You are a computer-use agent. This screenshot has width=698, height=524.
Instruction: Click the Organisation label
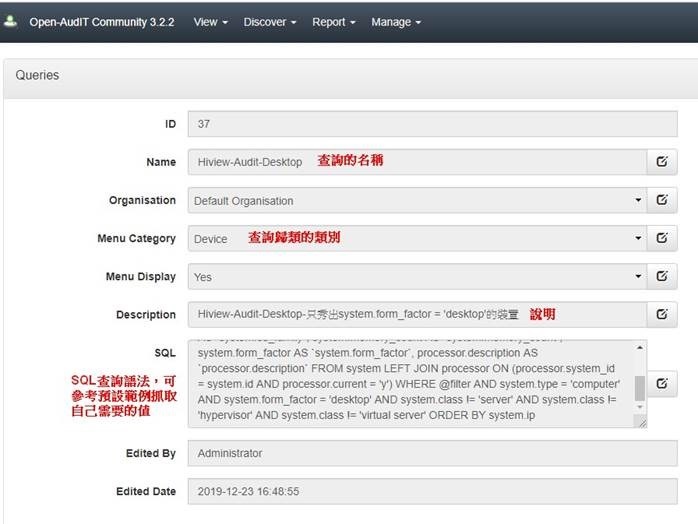click(142, 200)
